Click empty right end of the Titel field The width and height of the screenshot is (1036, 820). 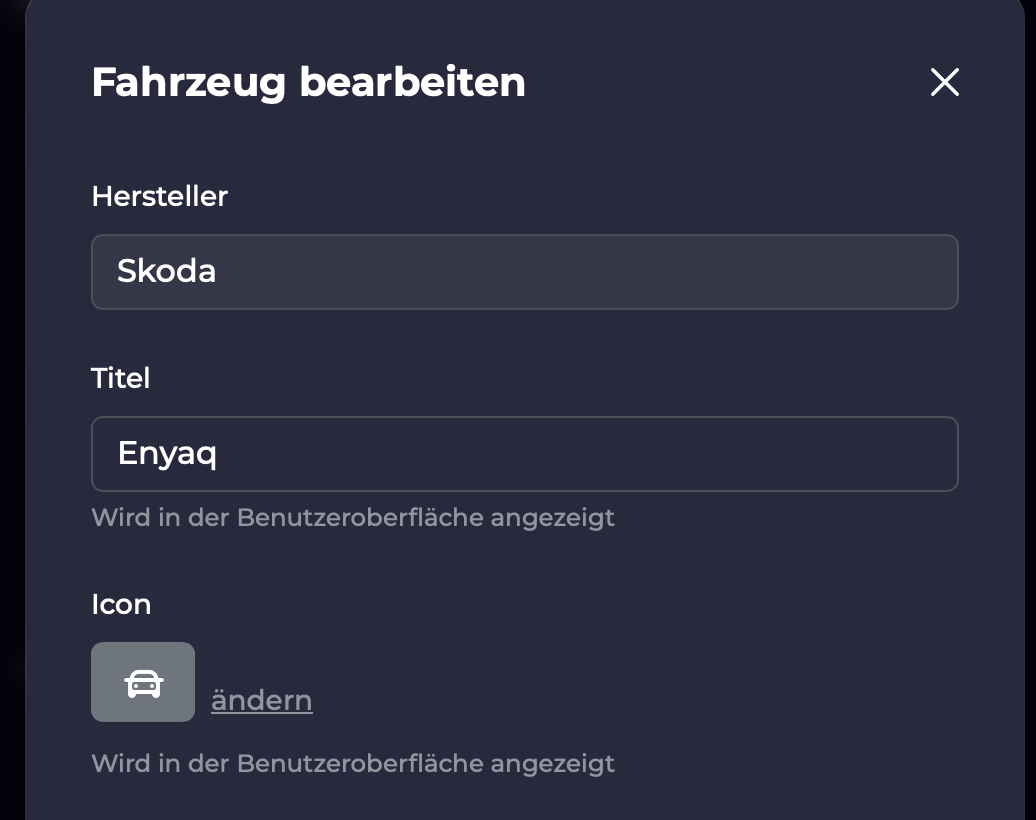[900, 454]
